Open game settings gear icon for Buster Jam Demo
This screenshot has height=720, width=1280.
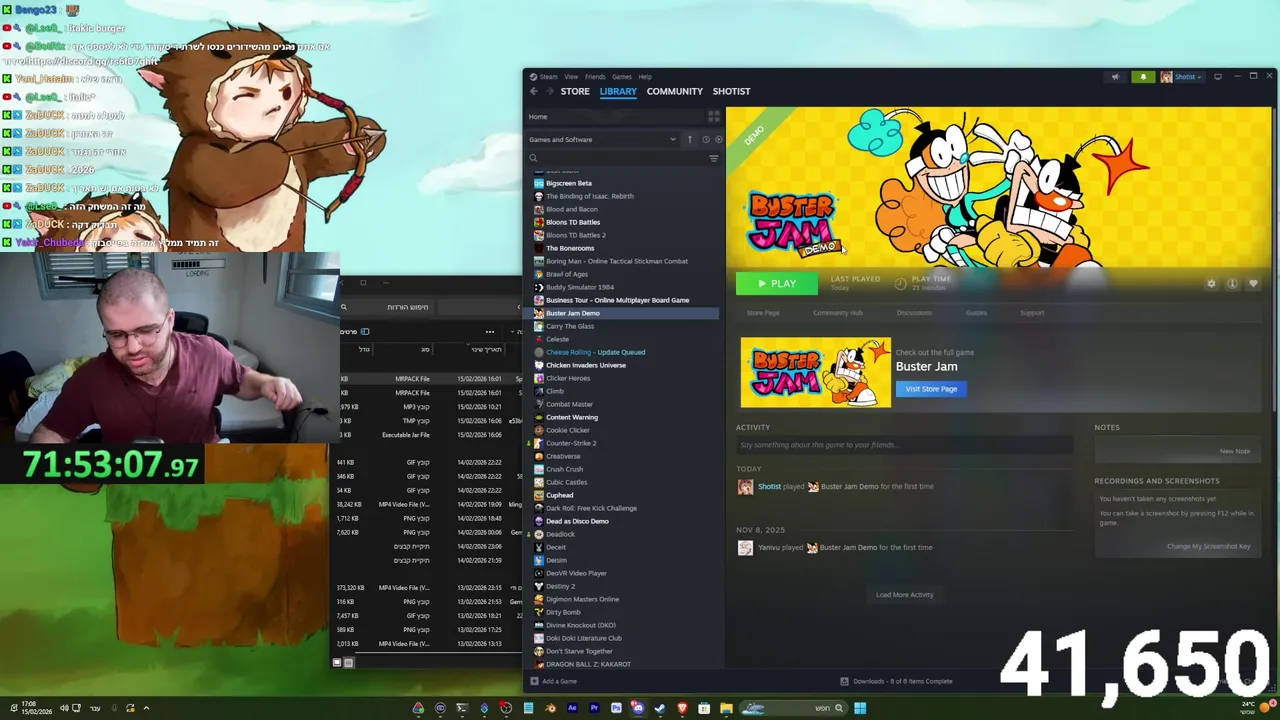[1211, 284]
